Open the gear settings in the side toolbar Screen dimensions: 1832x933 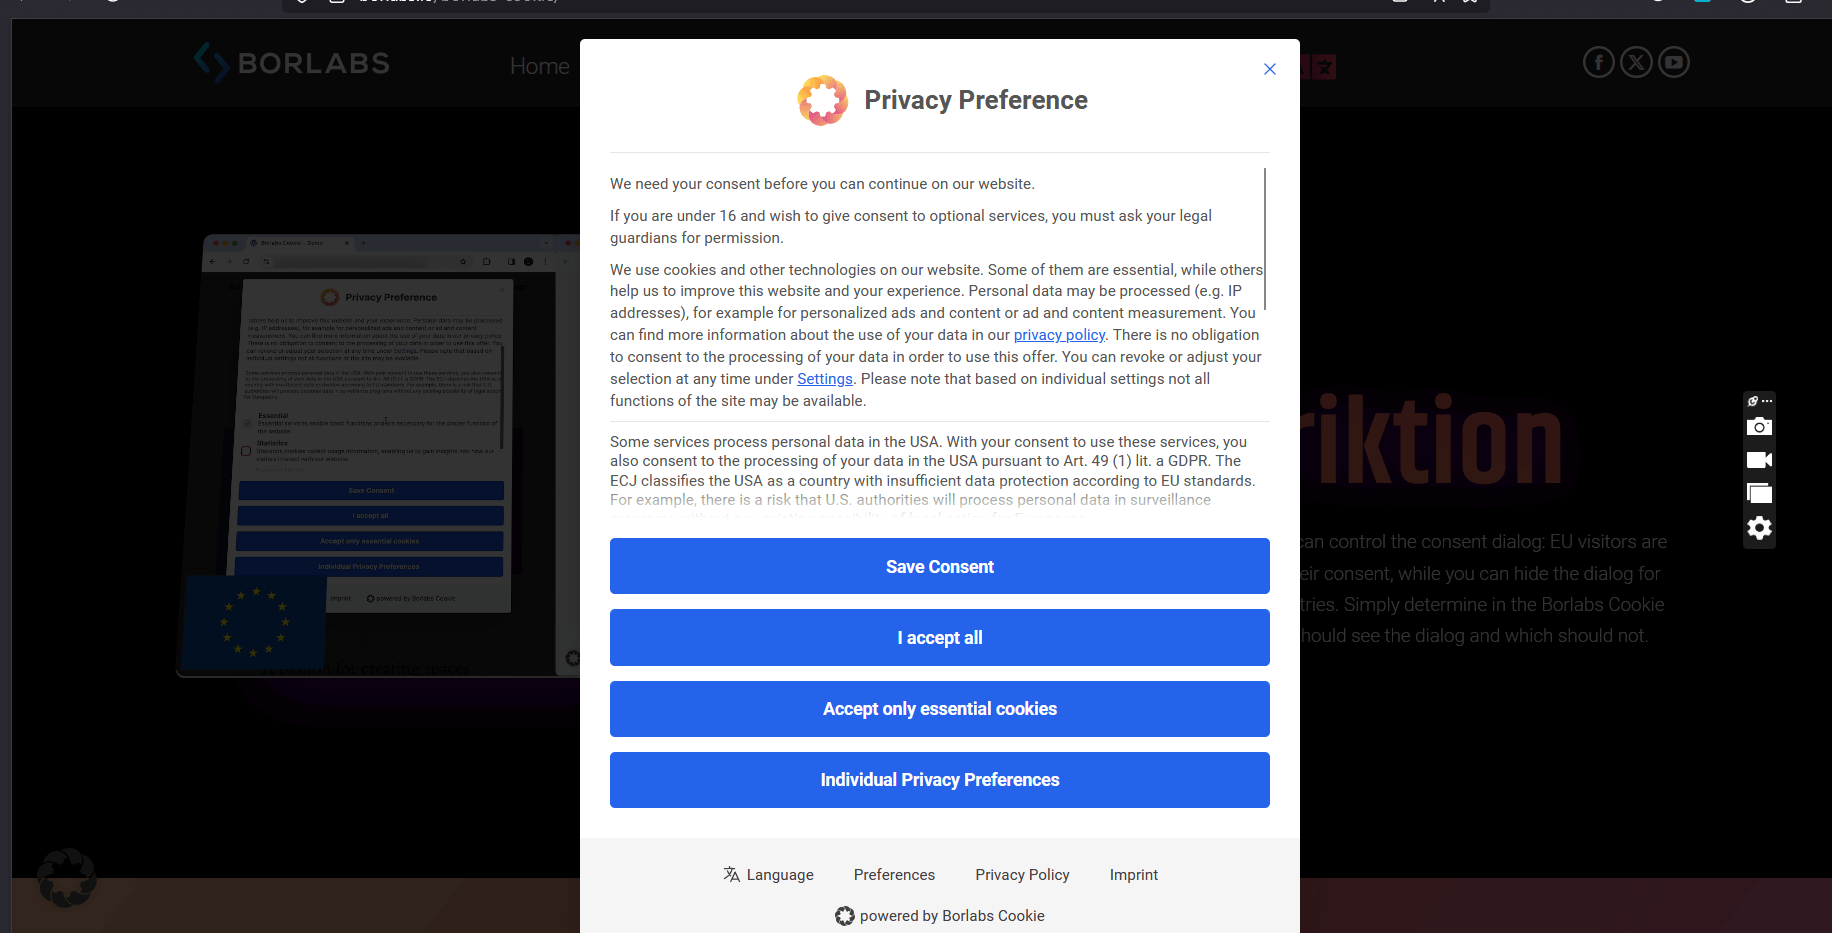(1759, 528)
